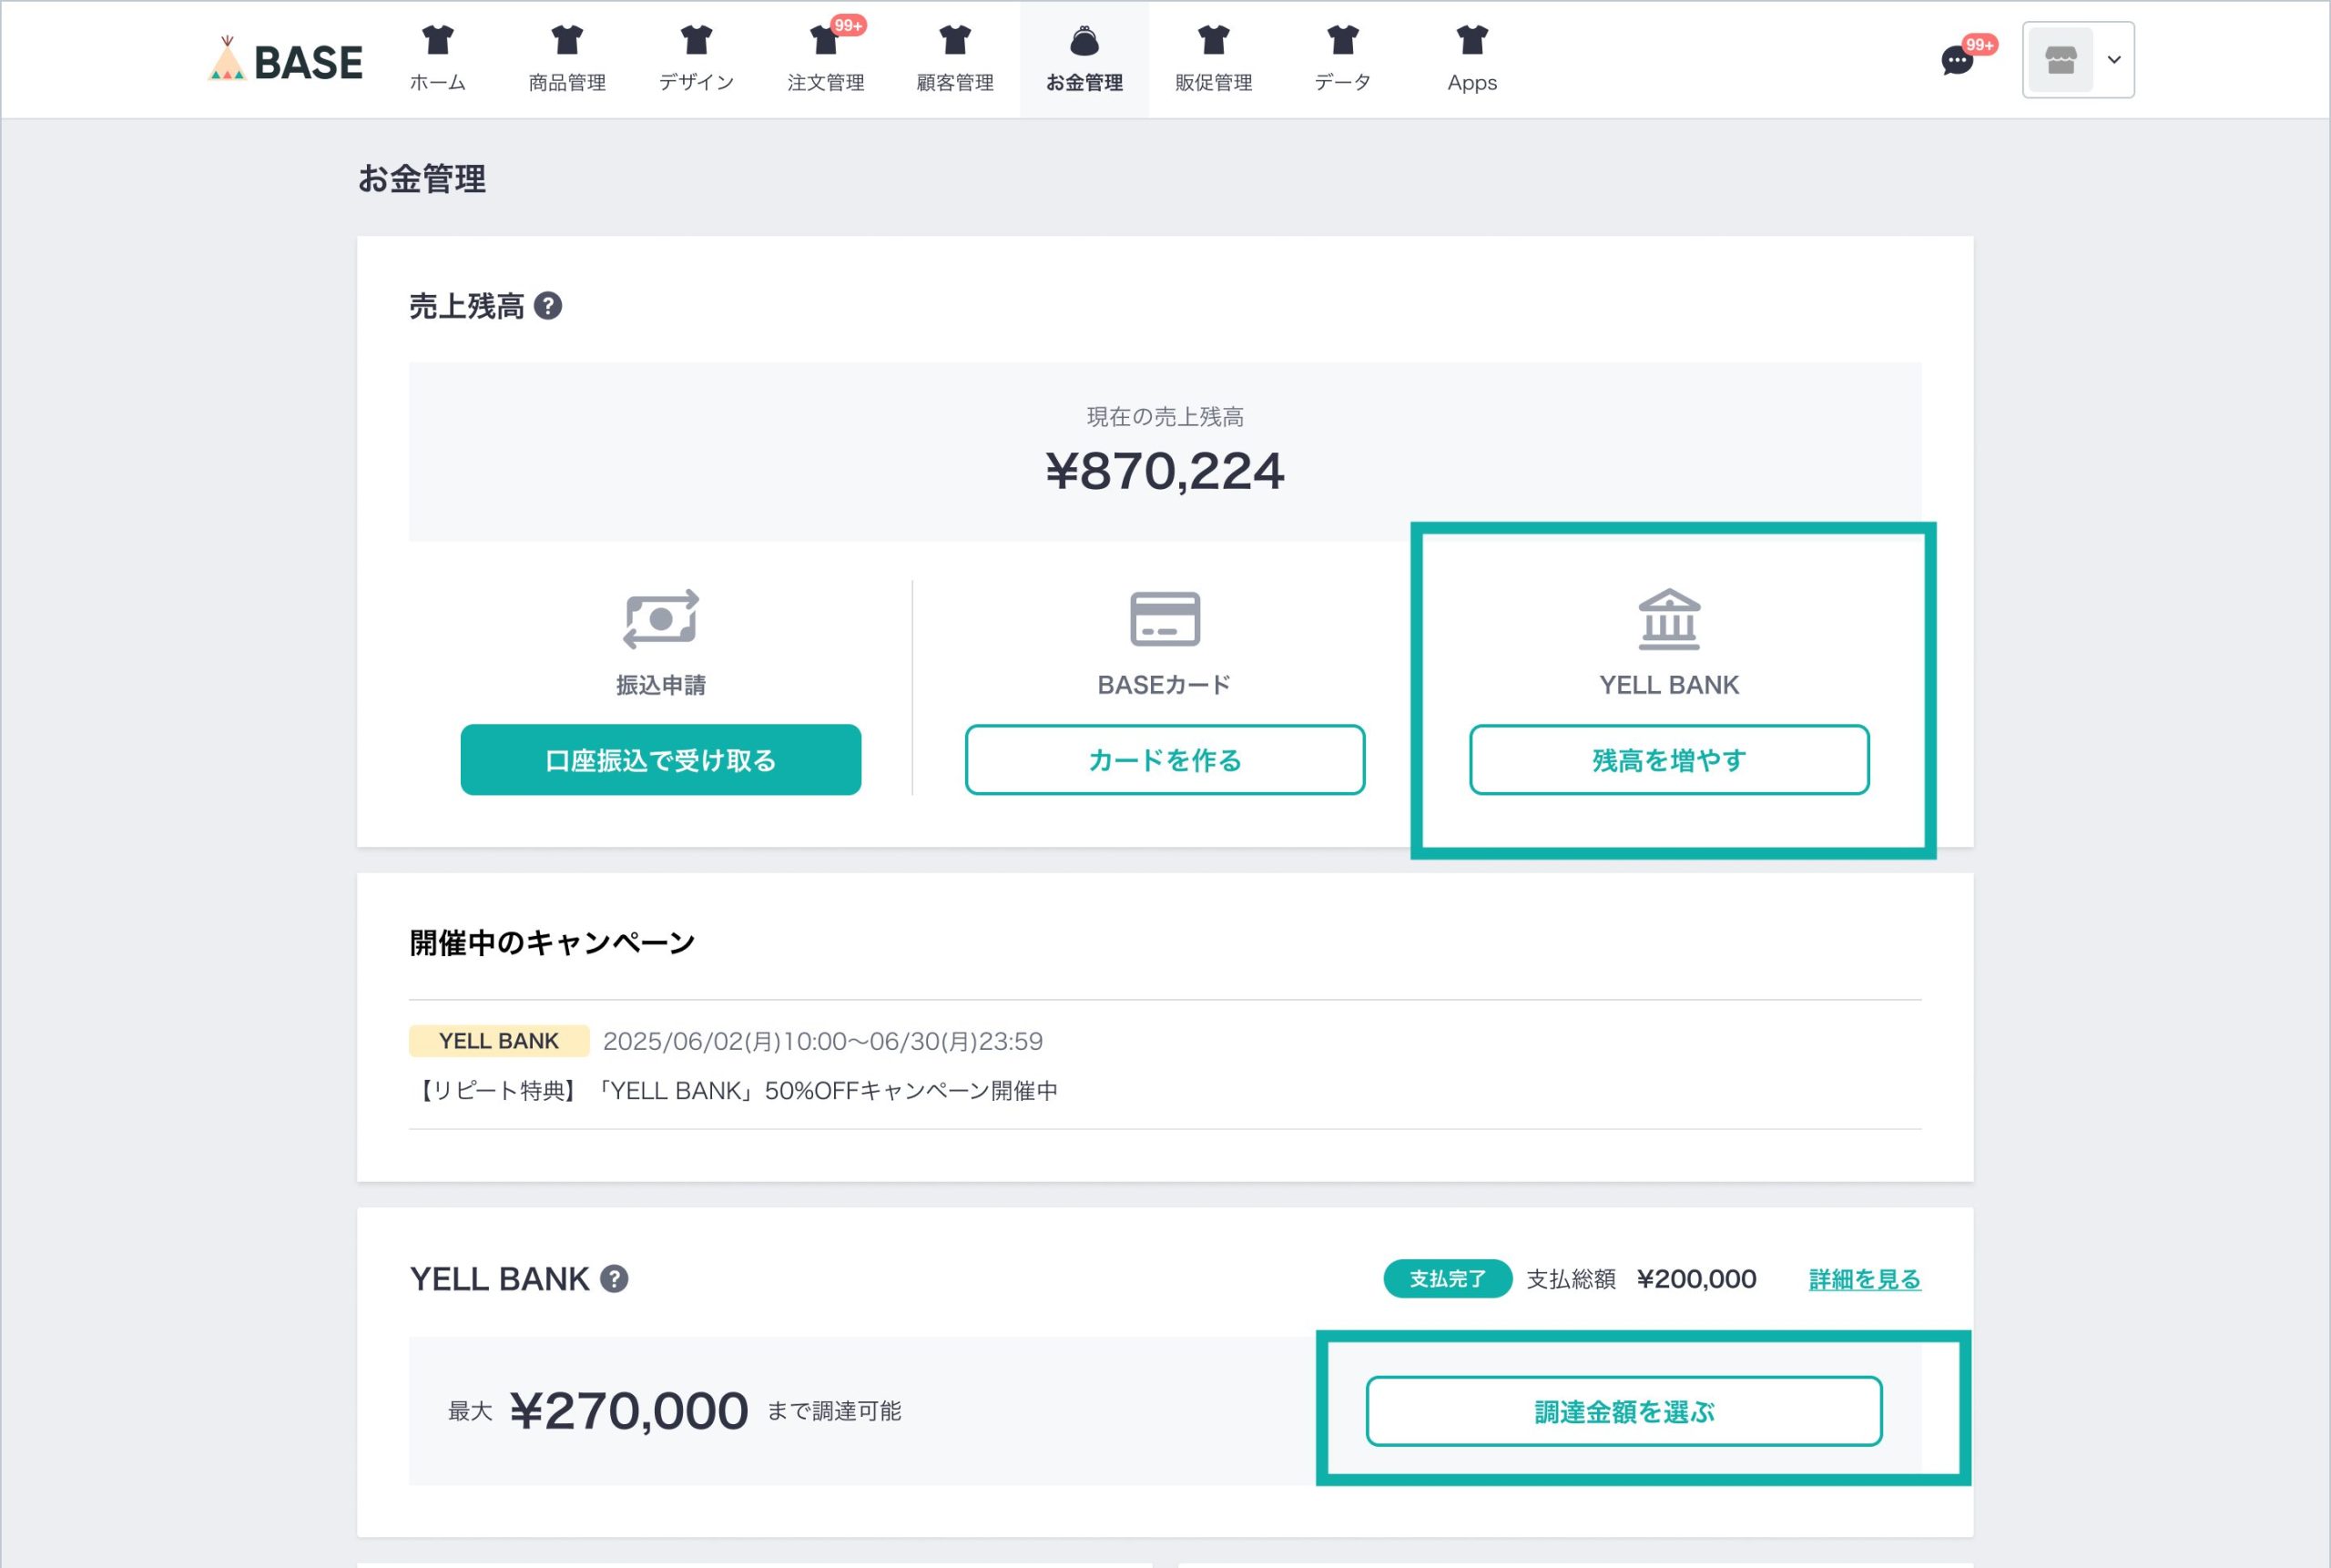Select the お金管理 purse icon
The width and height of the screenshot is (2331, 1568).
pos(1084,41)
